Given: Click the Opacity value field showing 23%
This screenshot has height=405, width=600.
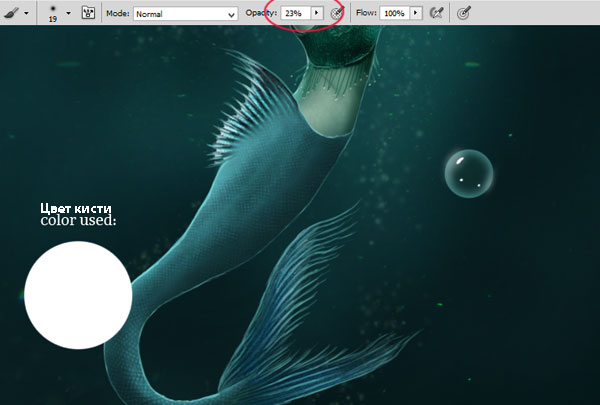Looking at the screenshot, I should 295,13.
